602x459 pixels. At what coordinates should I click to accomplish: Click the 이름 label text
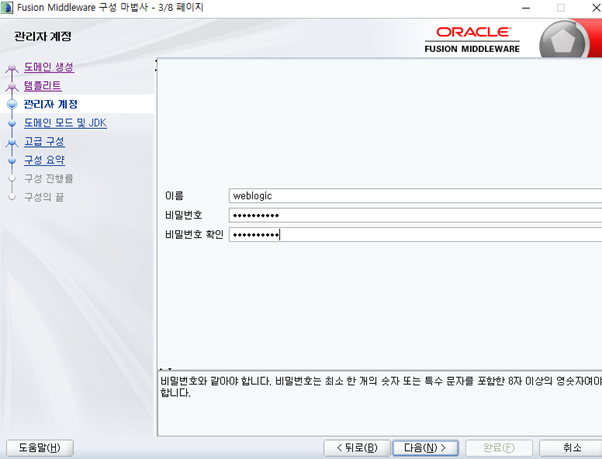tap(174, 196)
